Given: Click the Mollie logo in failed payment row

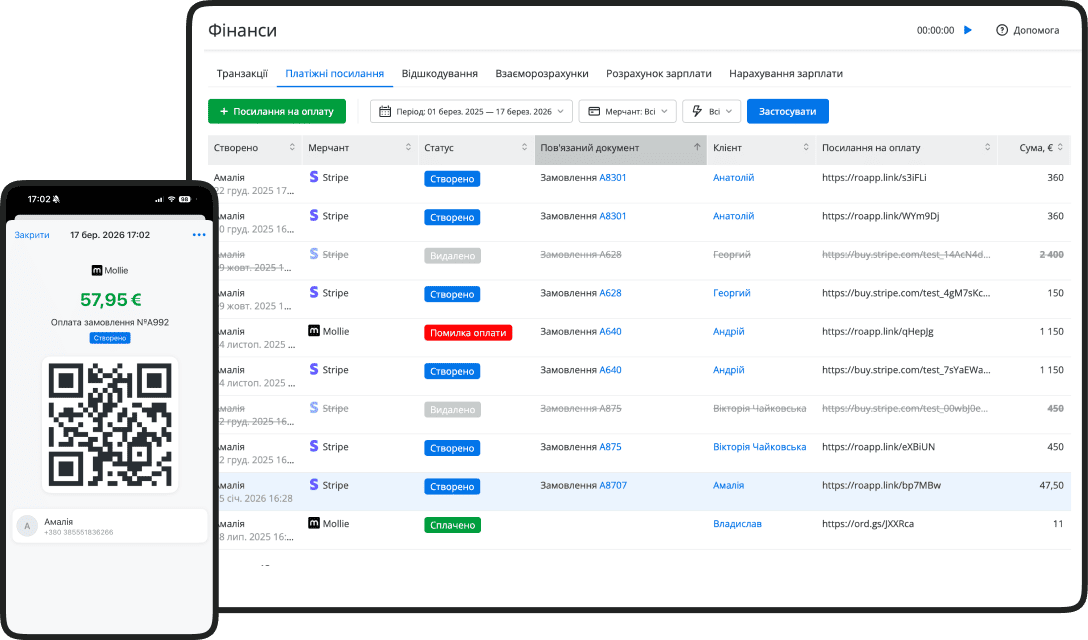Looking at the screenshot, I should coord(314,331).
